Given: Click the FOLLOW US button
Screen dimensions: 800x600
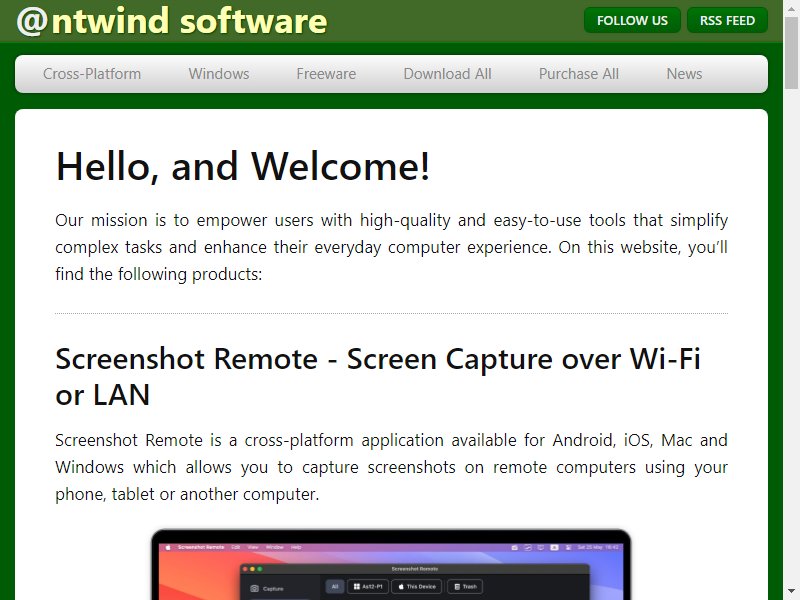Looking at the screenshot, I should coord(632,20).
